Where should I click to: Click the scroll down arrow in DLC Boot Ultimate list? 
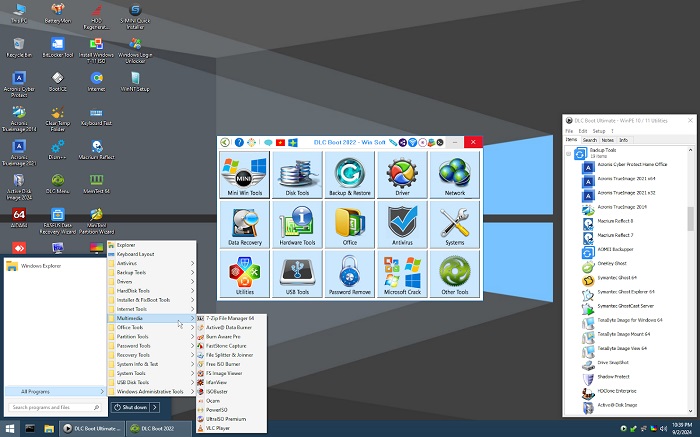click(x=690, y=411)
